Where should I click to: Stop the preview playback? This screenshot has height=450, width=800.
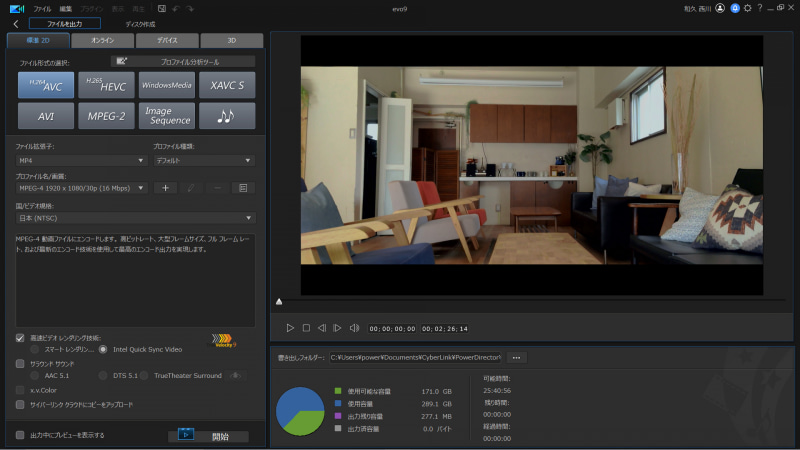coord(306,328)
